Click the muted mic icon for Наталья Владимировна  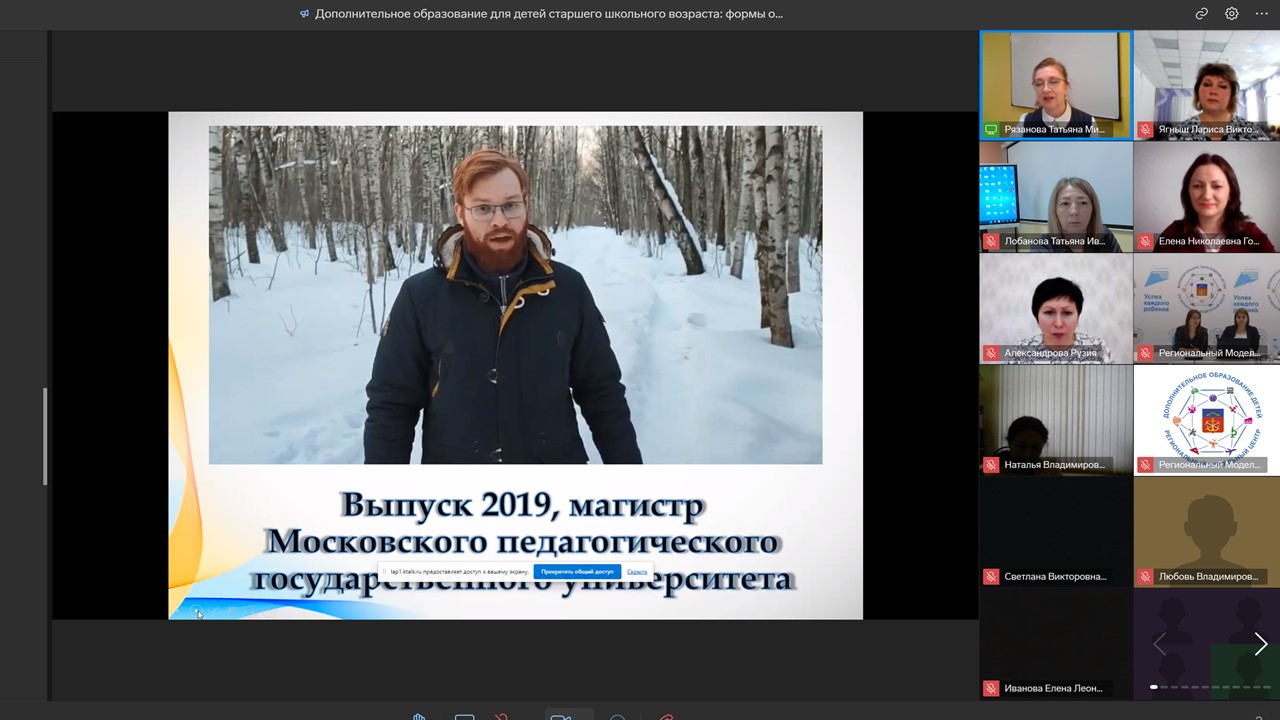pos(991,465)
